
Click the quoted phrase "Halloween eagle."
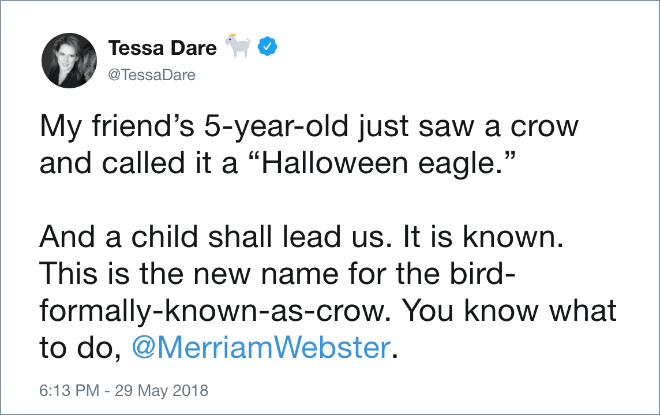click(383, 163)
